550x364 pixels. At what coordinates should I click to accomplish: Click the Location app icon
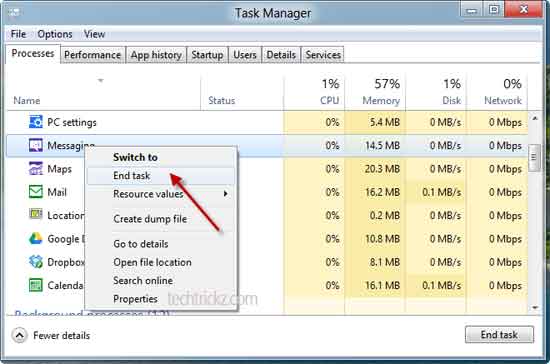click(35, 214)
